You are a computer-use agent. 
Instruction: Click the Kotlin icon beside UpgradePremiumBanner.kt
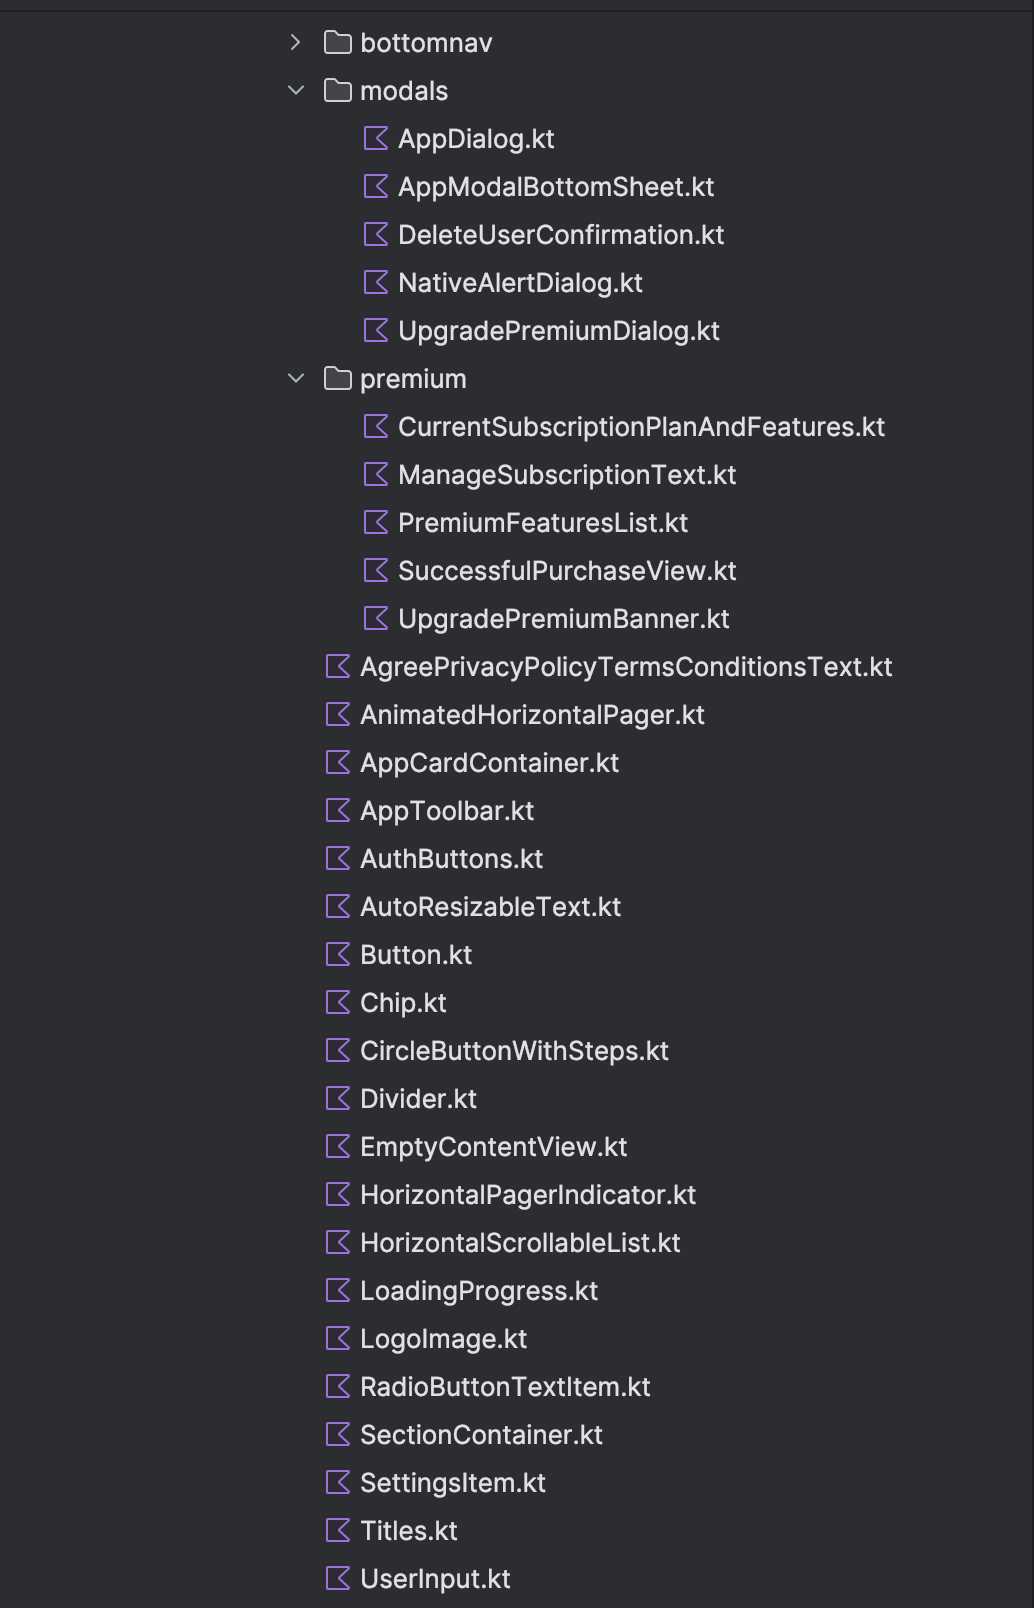376,618
